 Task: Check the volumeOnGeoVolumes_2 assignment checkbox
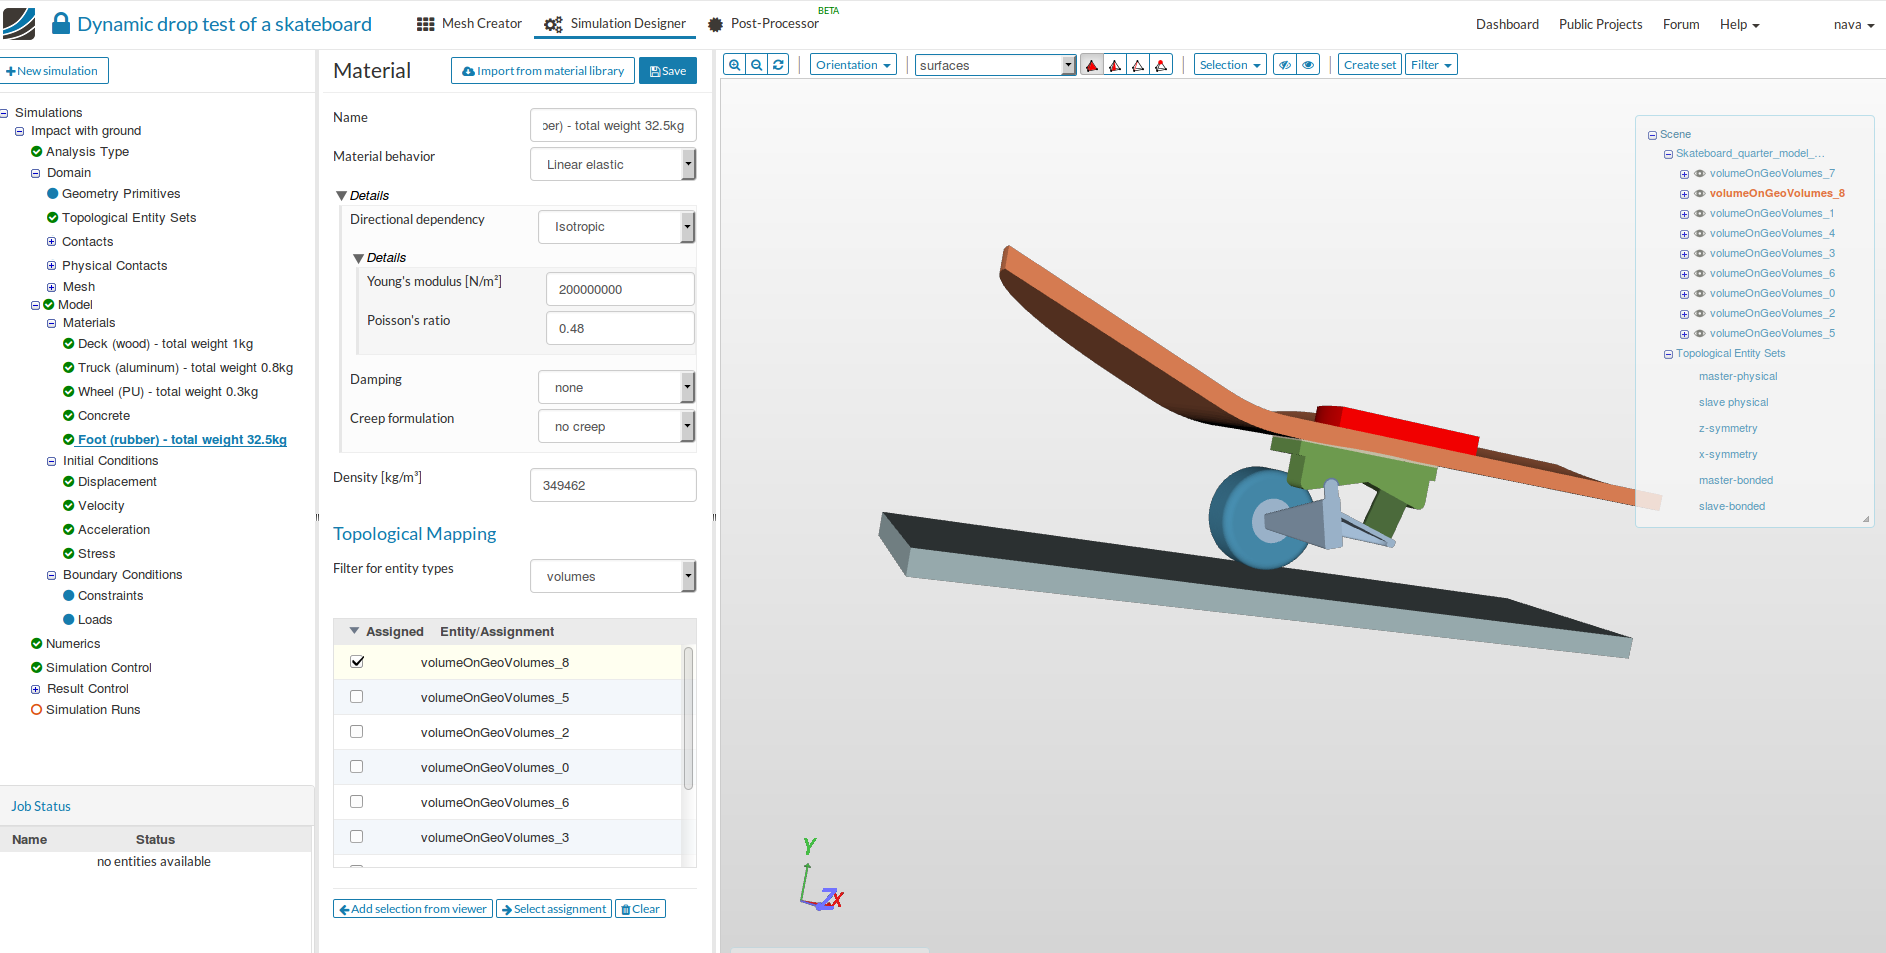point(357,732)
